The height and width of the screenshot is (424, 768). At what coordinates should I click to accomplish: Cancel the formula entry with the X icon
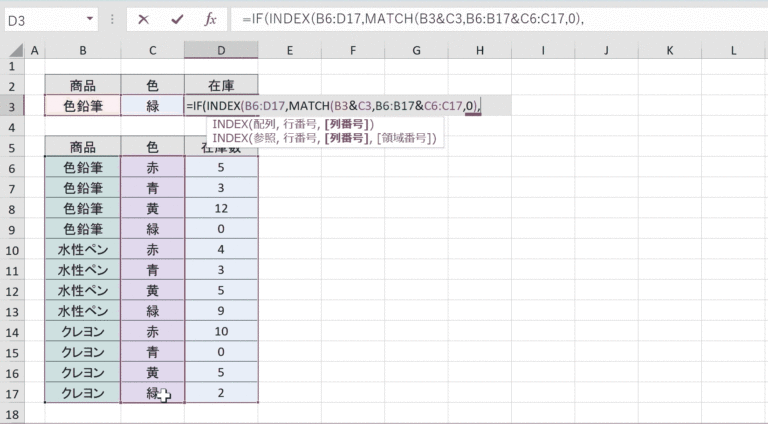click(144, 19)
